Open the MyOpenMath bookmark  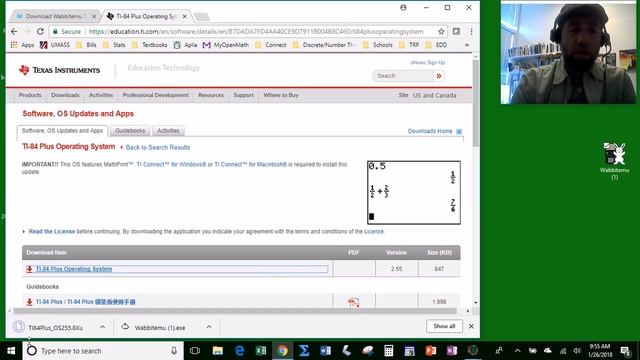point(226,45)
